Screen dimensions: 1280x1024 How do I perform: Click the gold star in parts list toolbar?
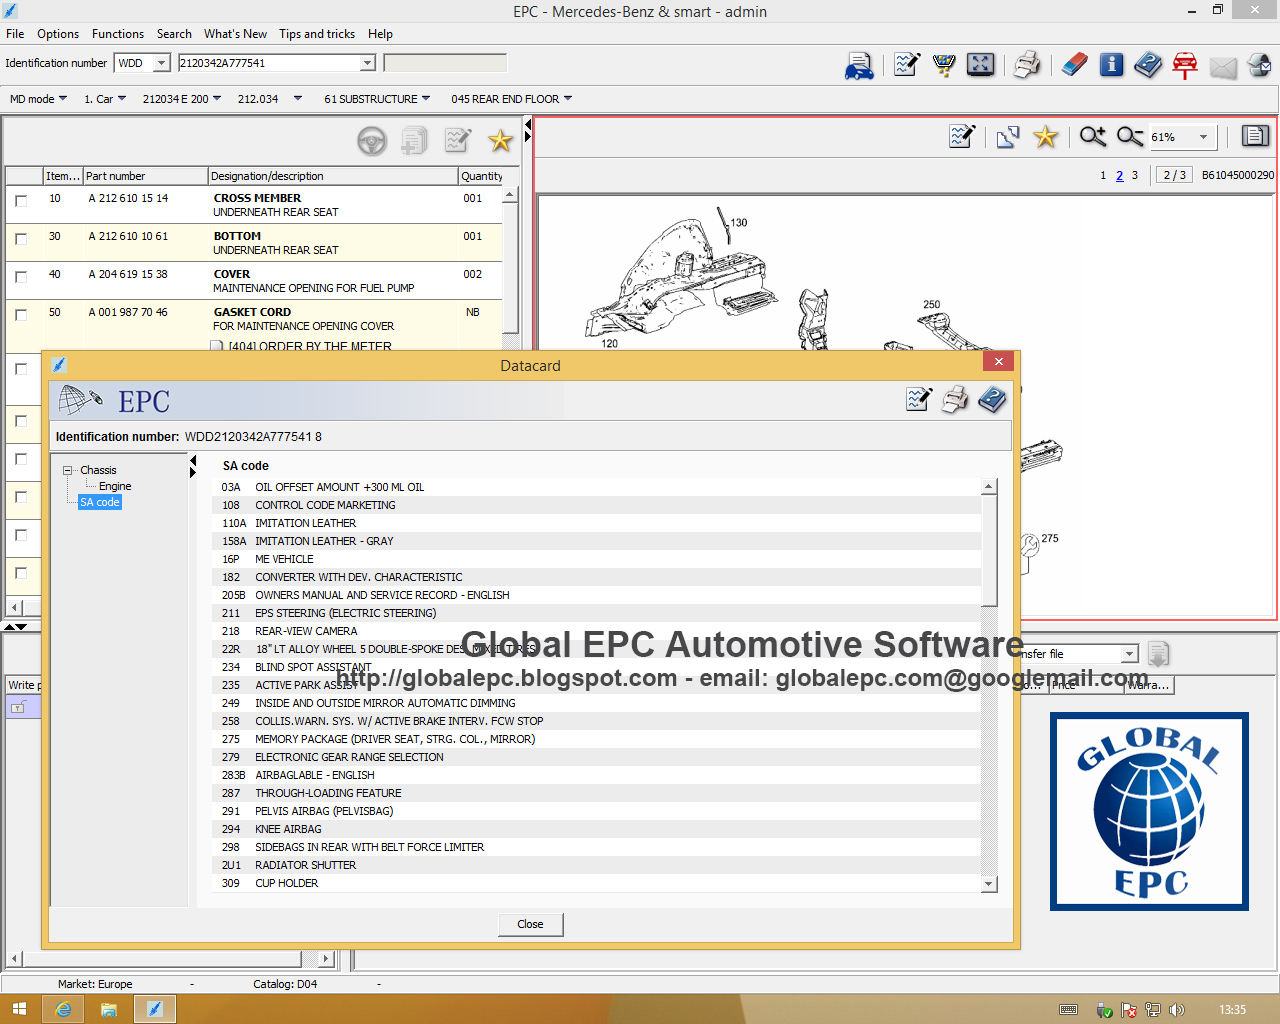pos(500,141)
